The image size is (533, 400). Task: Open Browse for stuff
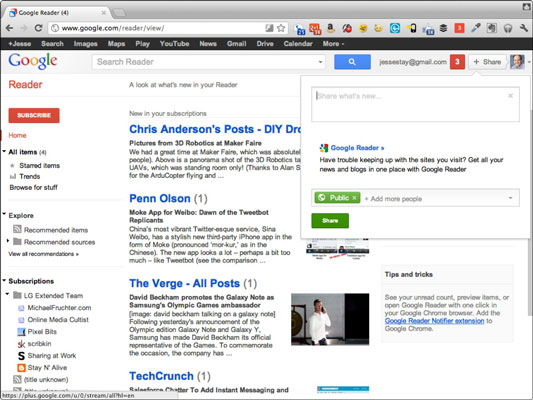pos(33,187)
